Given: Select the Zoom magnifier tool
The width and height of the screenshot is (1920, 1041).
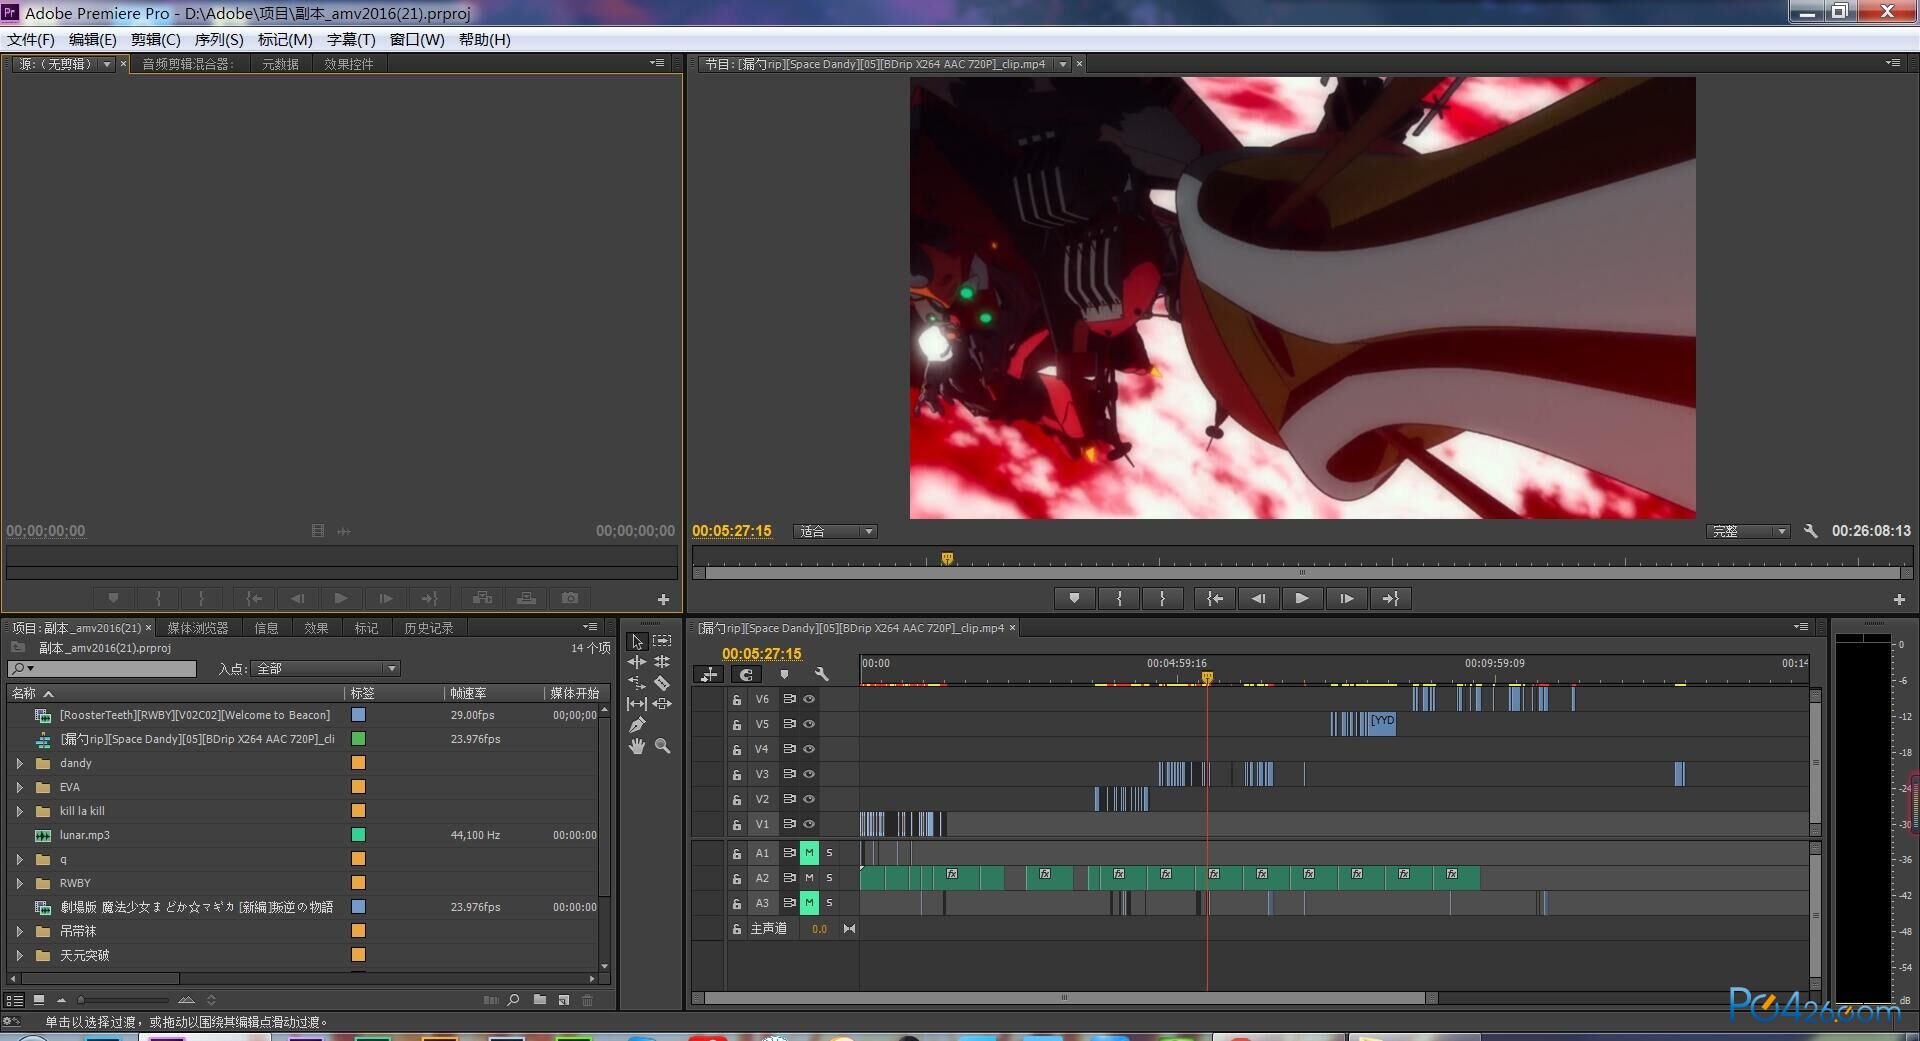Looking at the screenshot, I should tap(662, 746).
